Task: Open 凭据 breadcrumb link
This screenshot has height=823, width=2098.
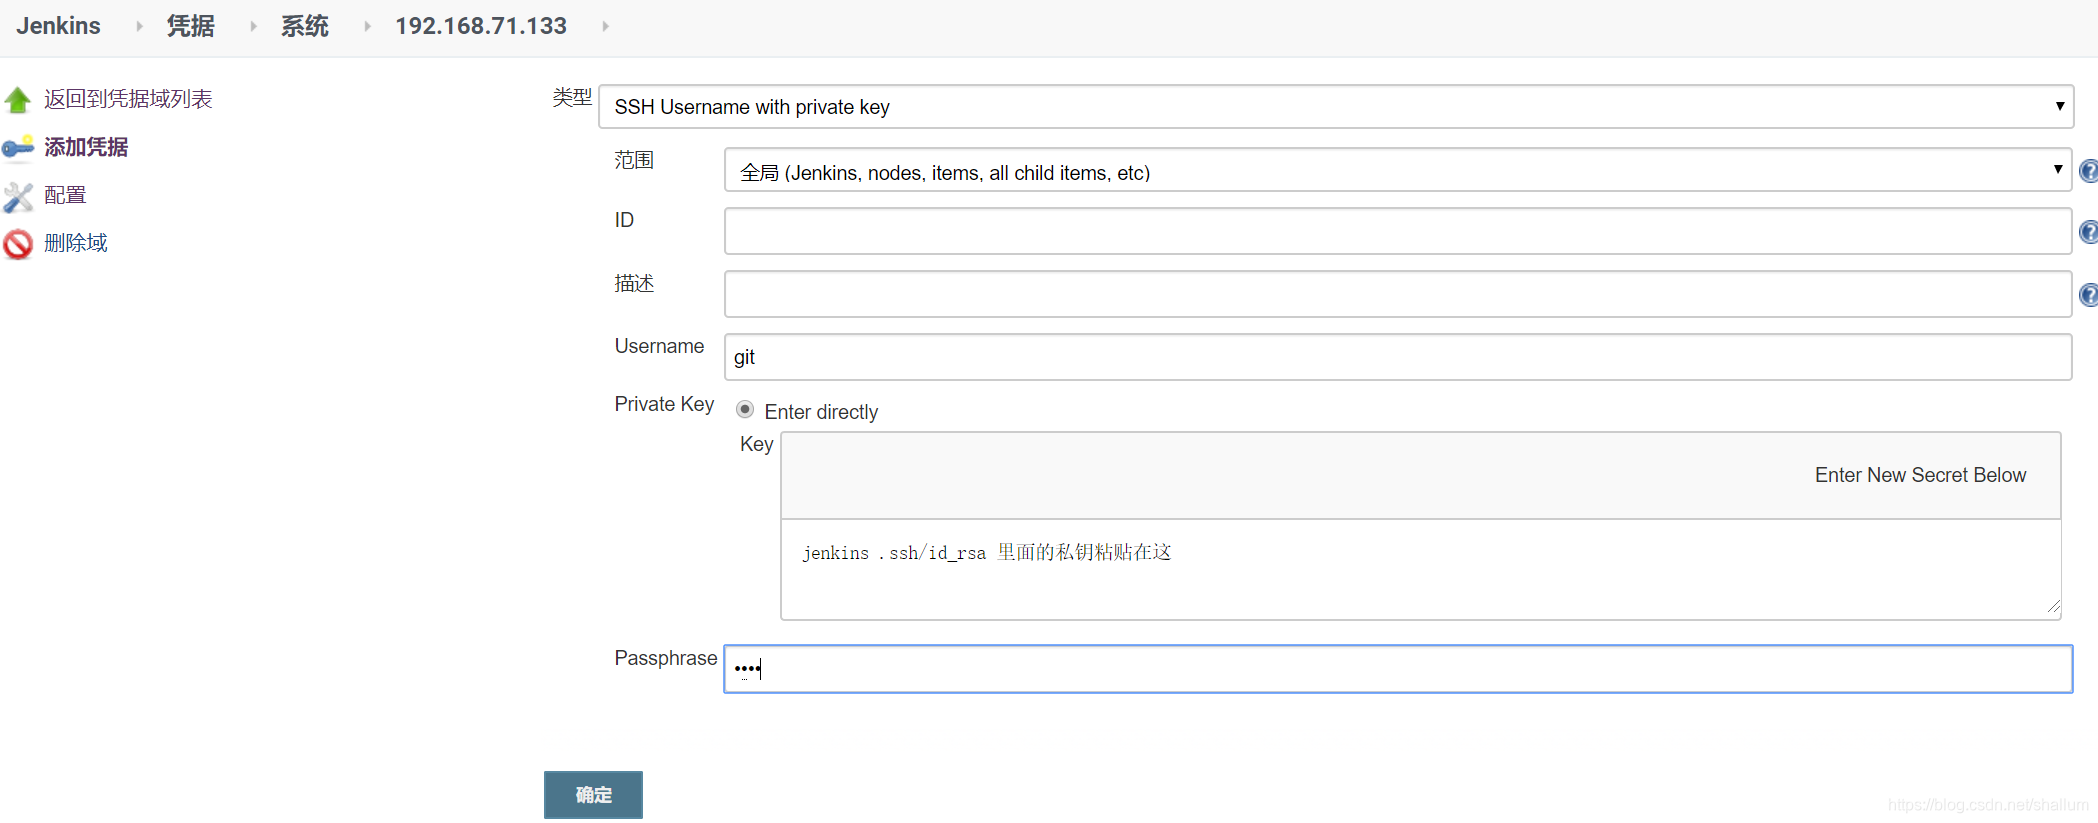Action: click(x=190, y=26)
